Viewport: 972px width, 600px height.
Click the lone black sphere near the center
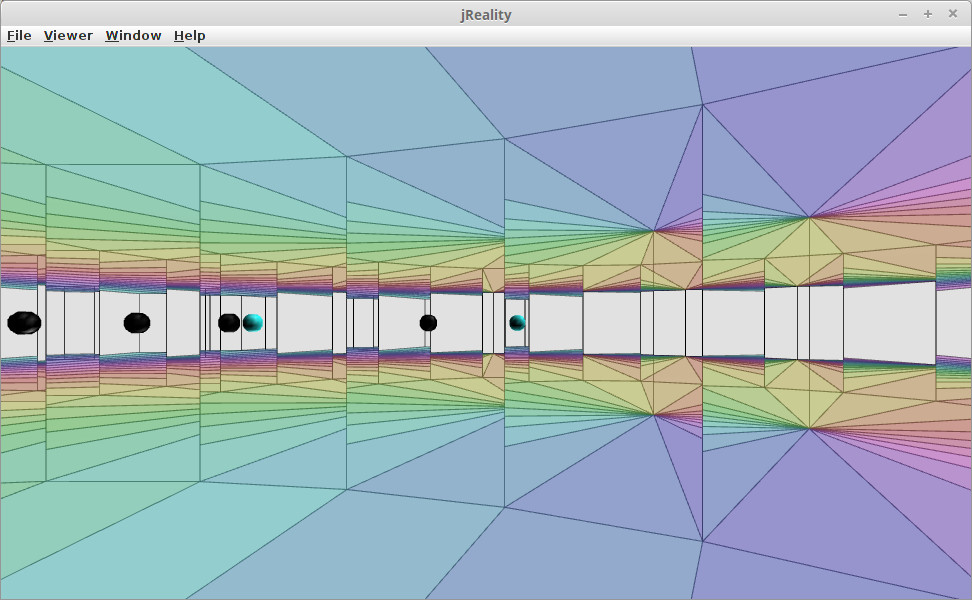tap(428, 322)
